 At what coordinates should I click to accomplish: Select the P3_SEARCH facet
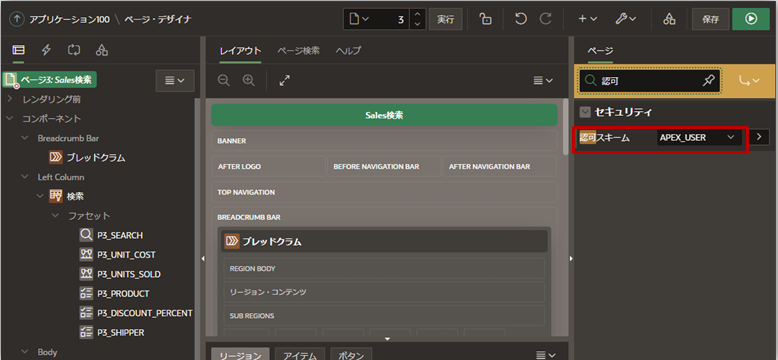tap(120, 235)
